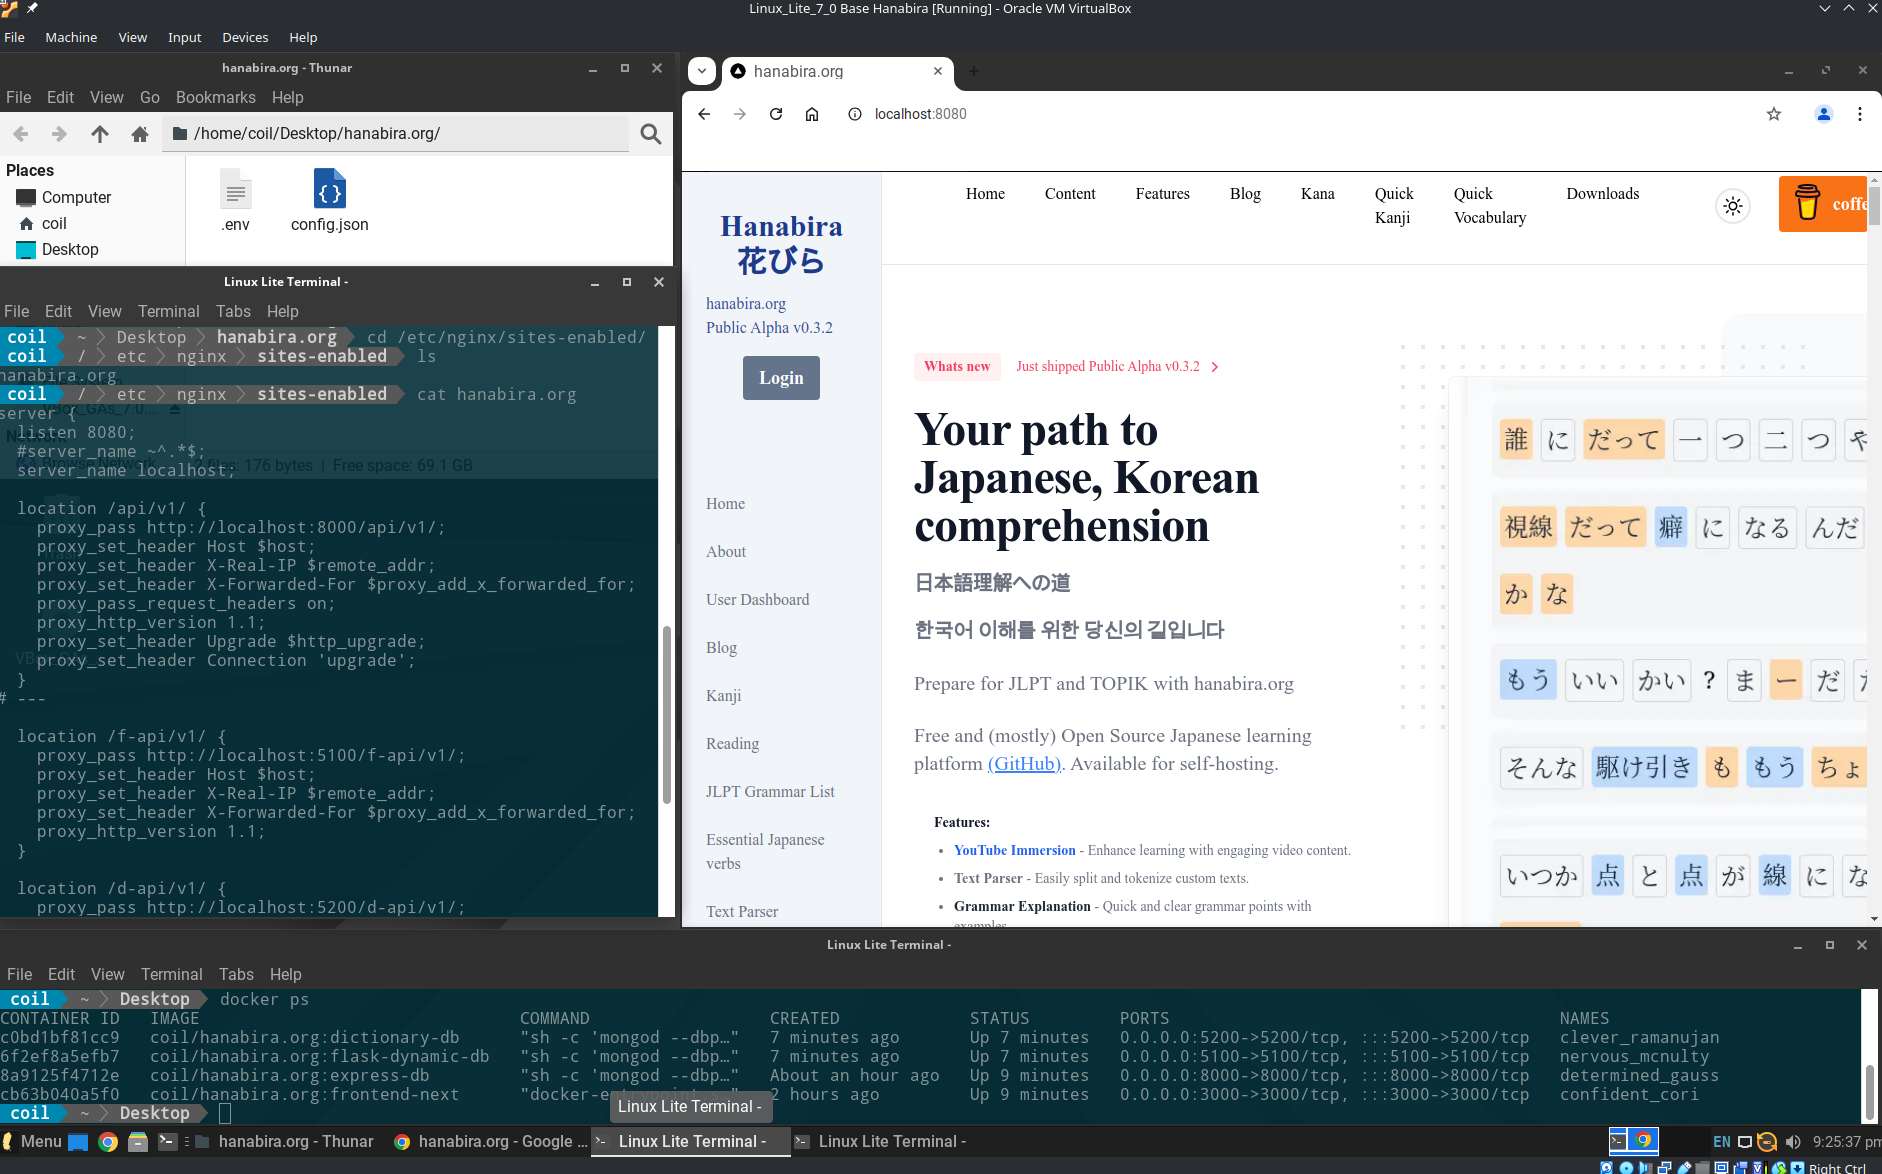Viewport: 1882px width, 1174px height.
Task: Click the Thunar path address field
Action: [400, 134]
